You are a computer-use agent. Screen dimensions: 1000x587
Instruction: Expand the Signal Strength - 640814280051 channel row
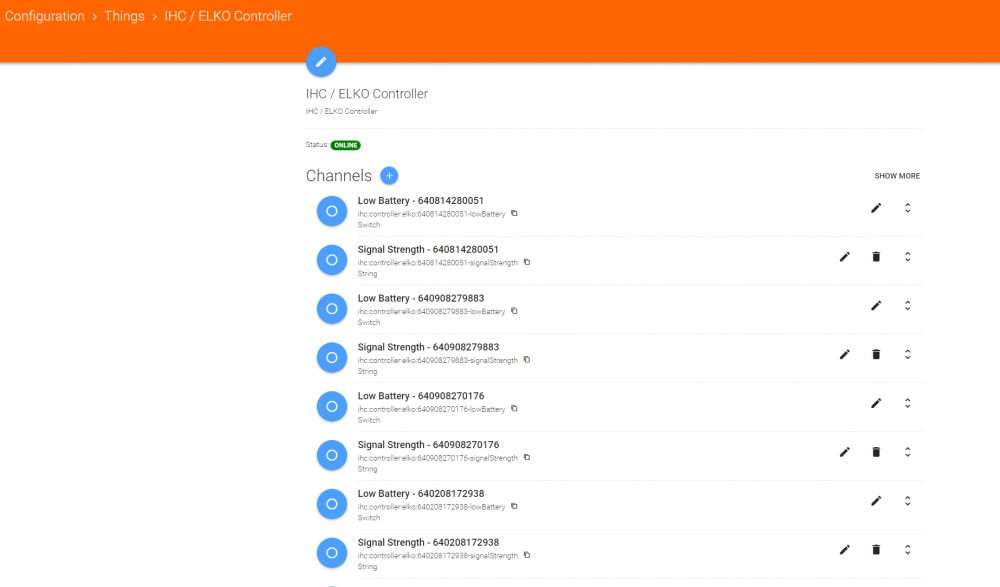pos(908,256)
